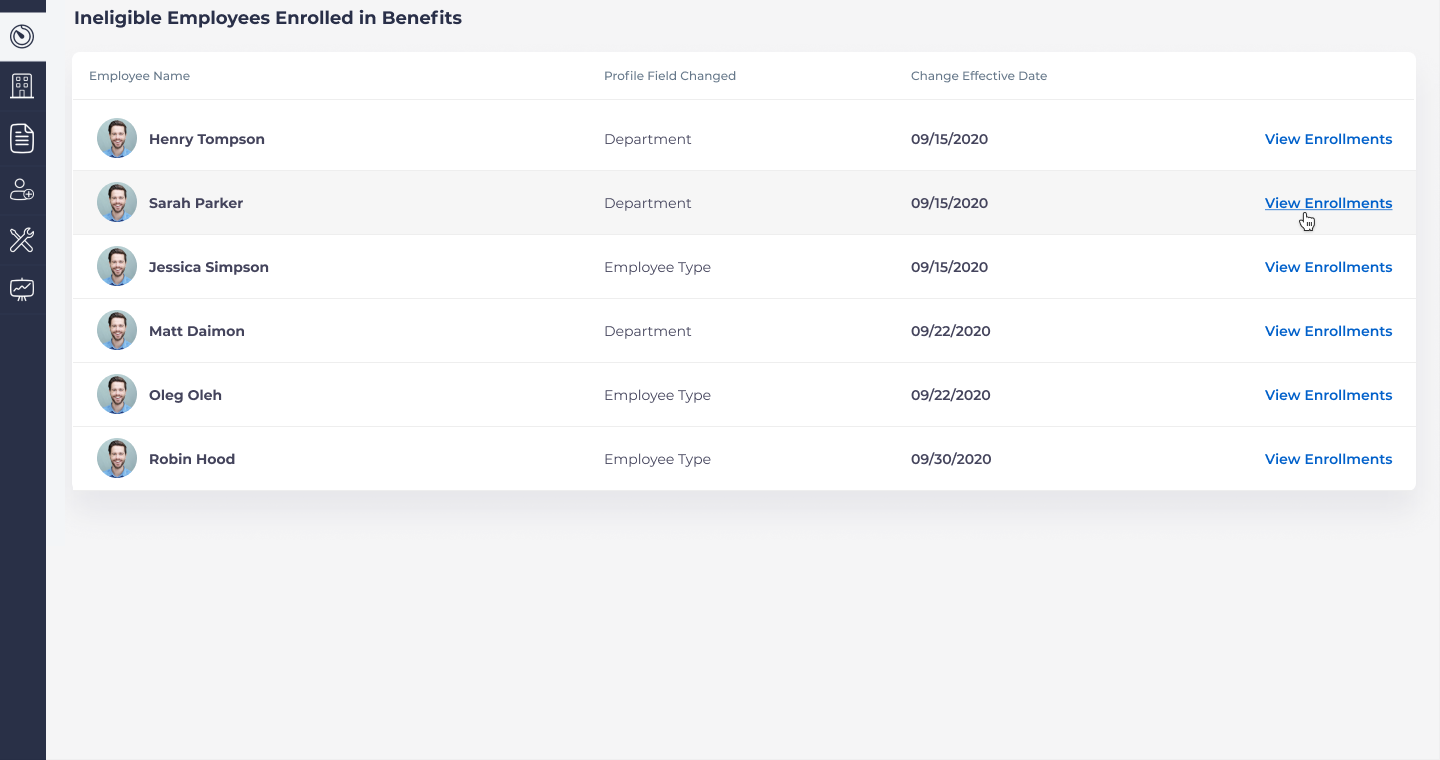Open the tools wrench sidebar icon

pos(22,240)
